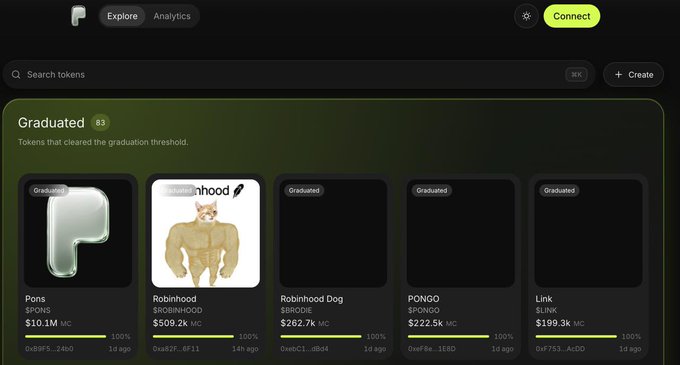This screenshot has width=680, height=365.
Task: Focus the Search tokens field
Action: (298, 75)
